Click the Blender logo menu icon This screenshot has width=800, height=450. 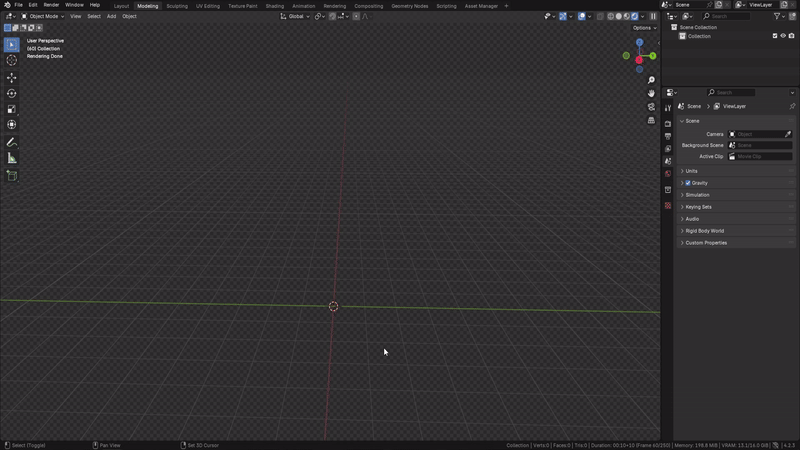(7, 5)
